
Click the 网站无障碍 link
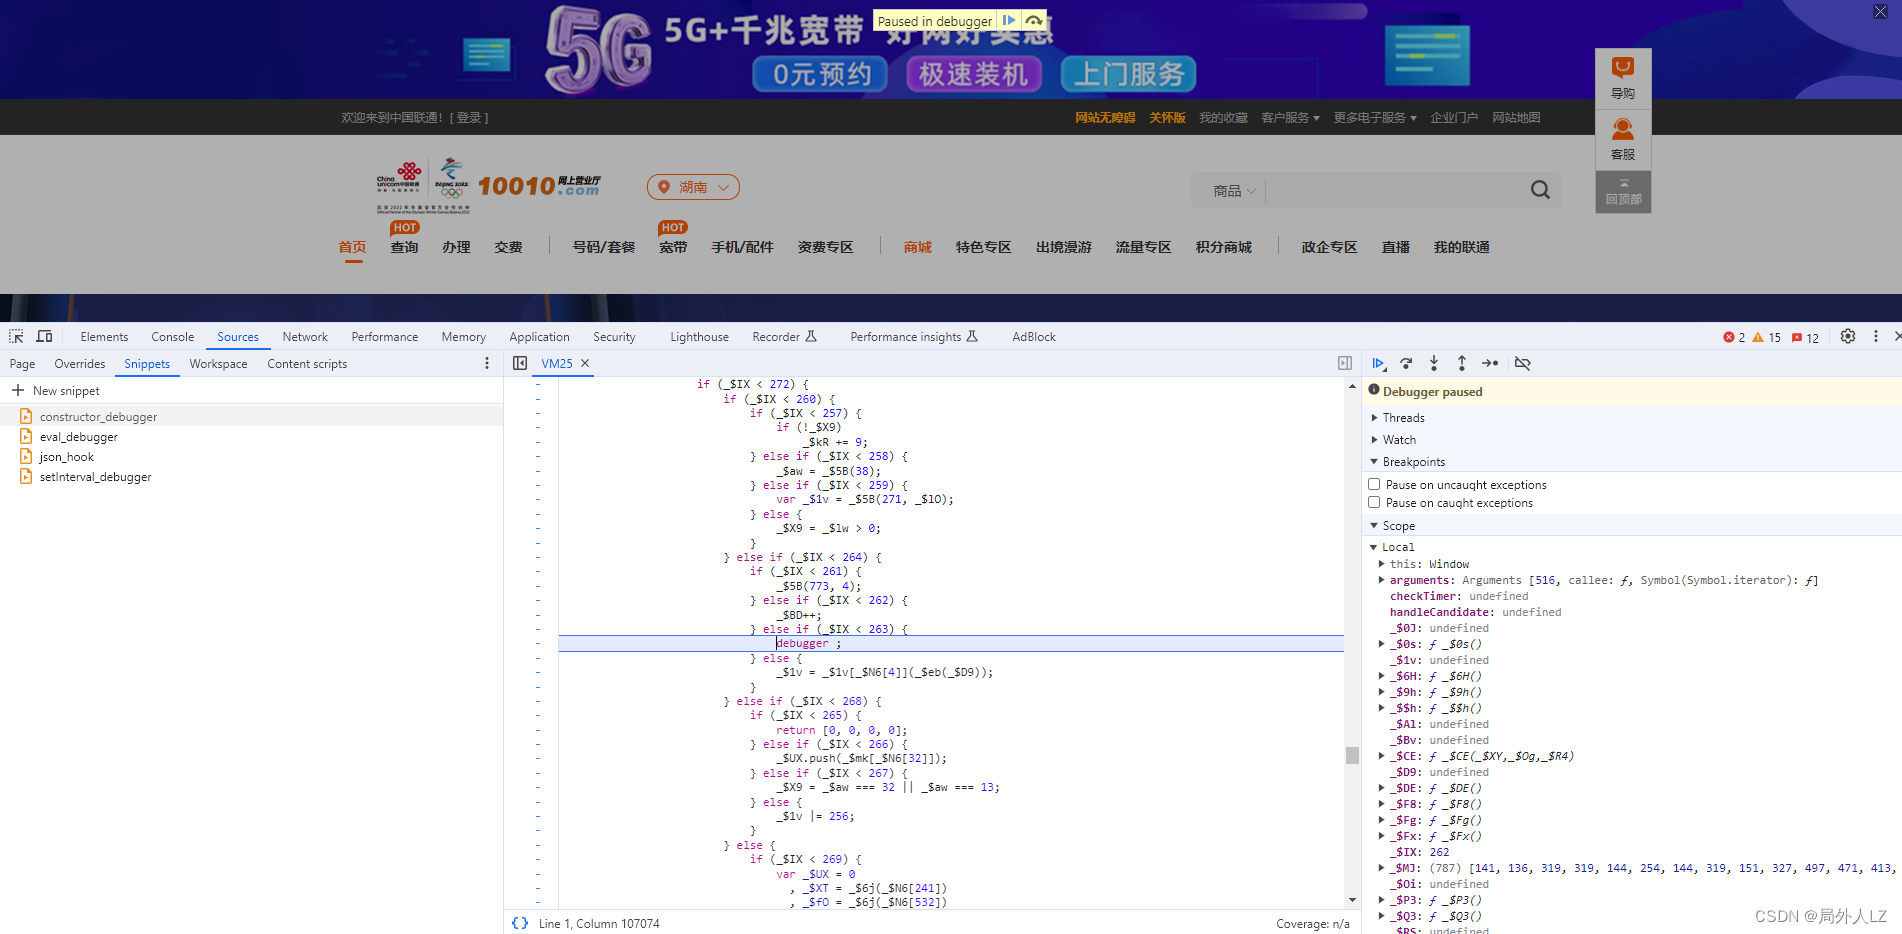[1105, 117]
